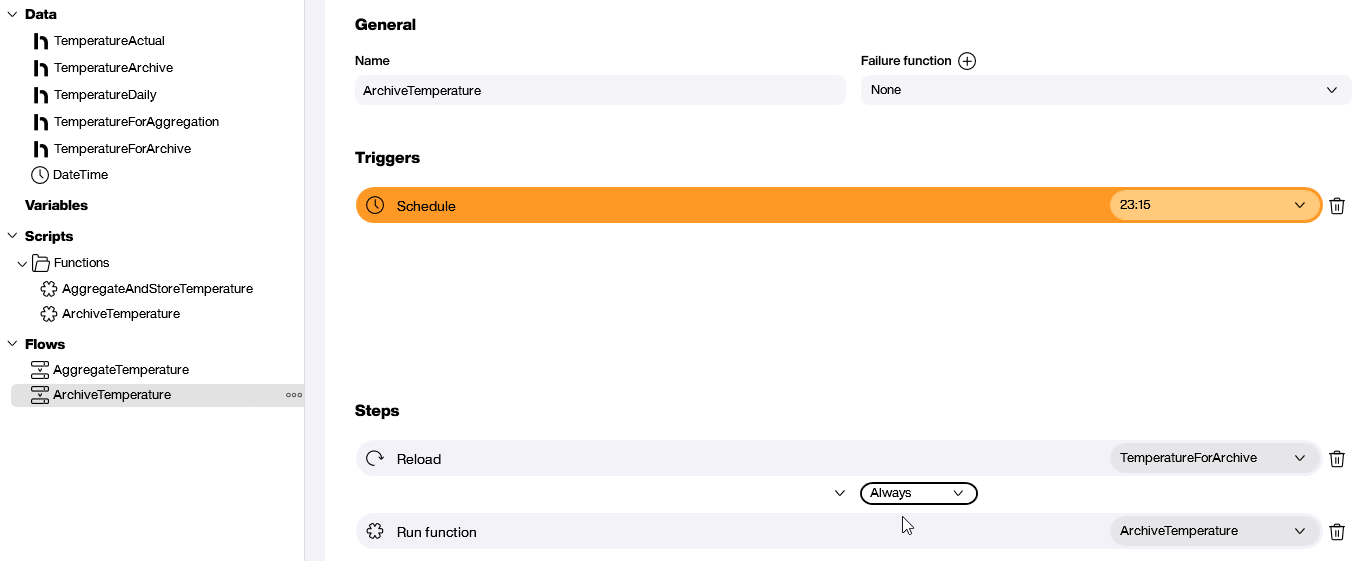
Task: Click the Schedule trigger clock icon
Action: click(x=375, y=206)
